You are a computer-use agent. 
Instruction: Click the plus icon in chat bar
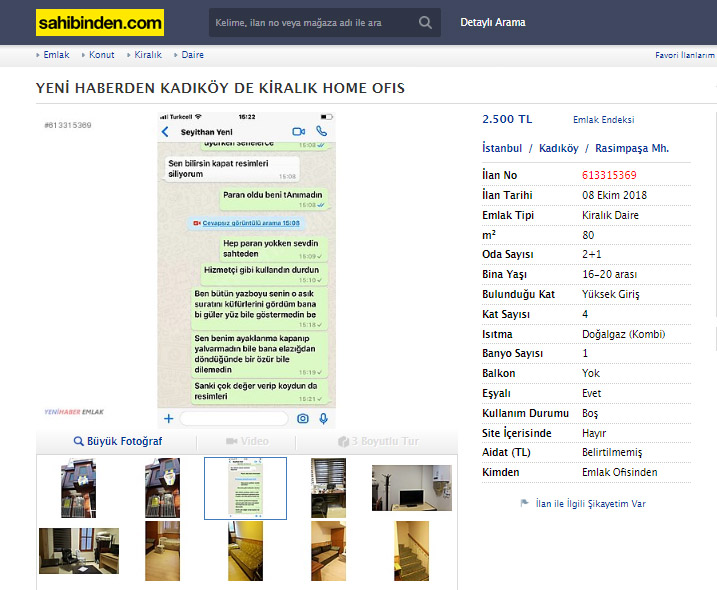168,418
